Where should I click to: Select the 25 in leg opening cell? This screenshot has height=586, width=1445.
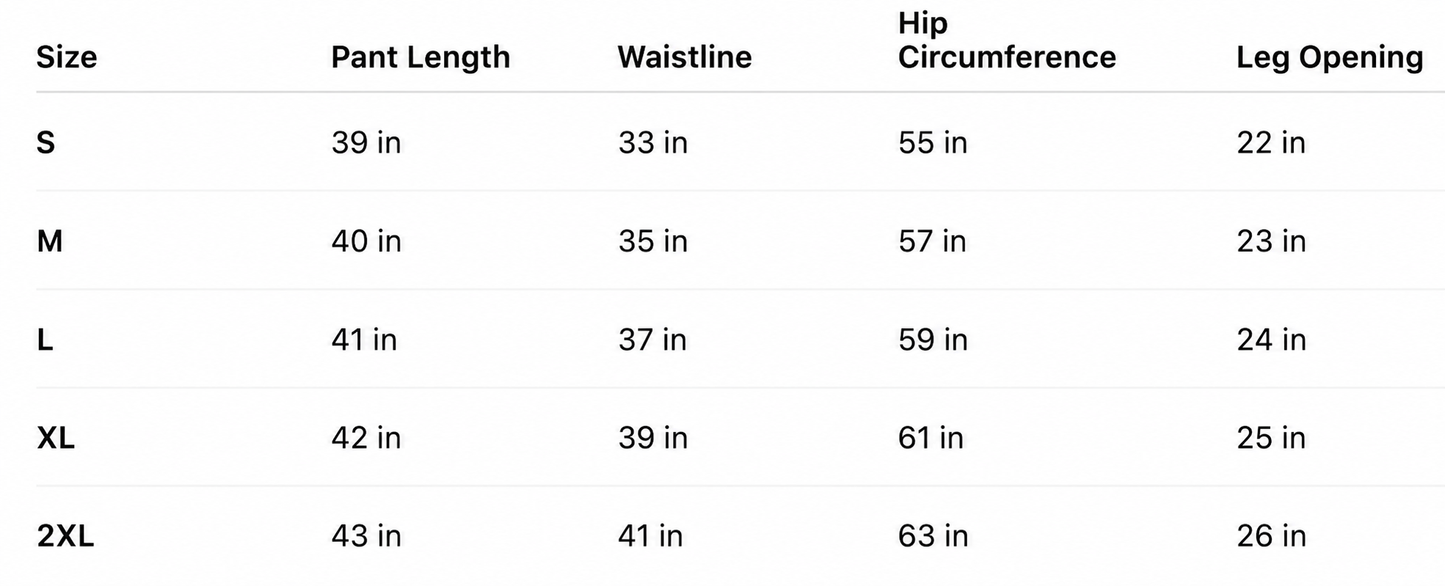pos(1271,438)
